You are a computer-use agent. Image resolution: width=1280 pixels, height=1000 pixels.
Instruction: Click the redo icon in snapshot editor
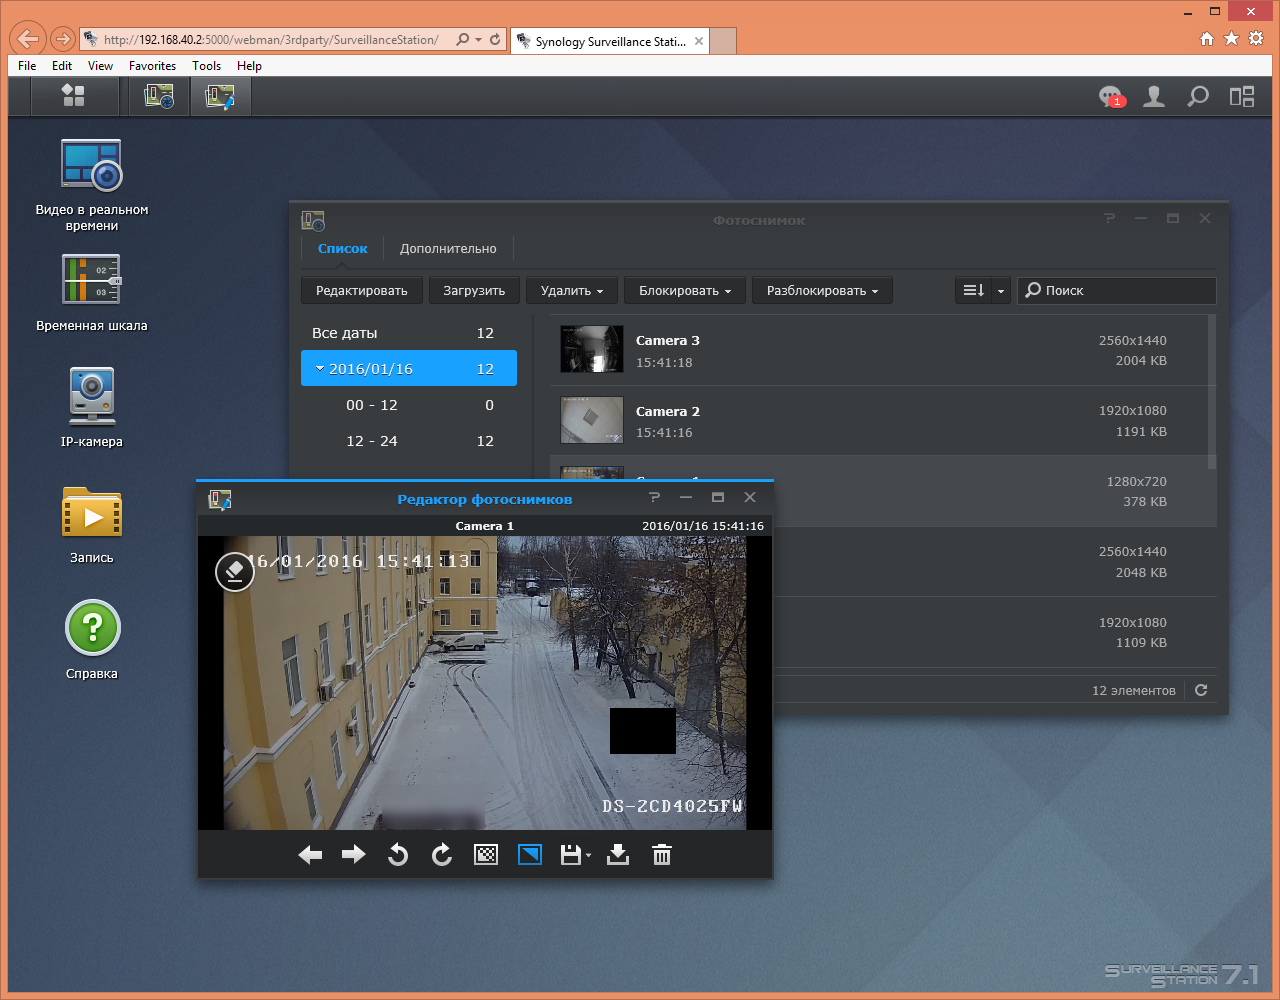pos(442,855)
